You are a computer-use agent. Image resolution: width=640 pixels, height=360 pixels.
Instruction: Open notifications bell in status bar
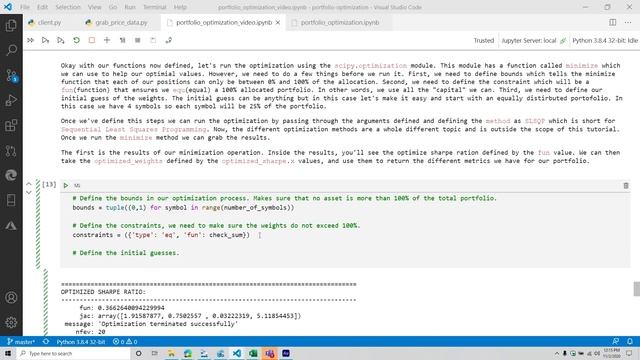point(630,342)
